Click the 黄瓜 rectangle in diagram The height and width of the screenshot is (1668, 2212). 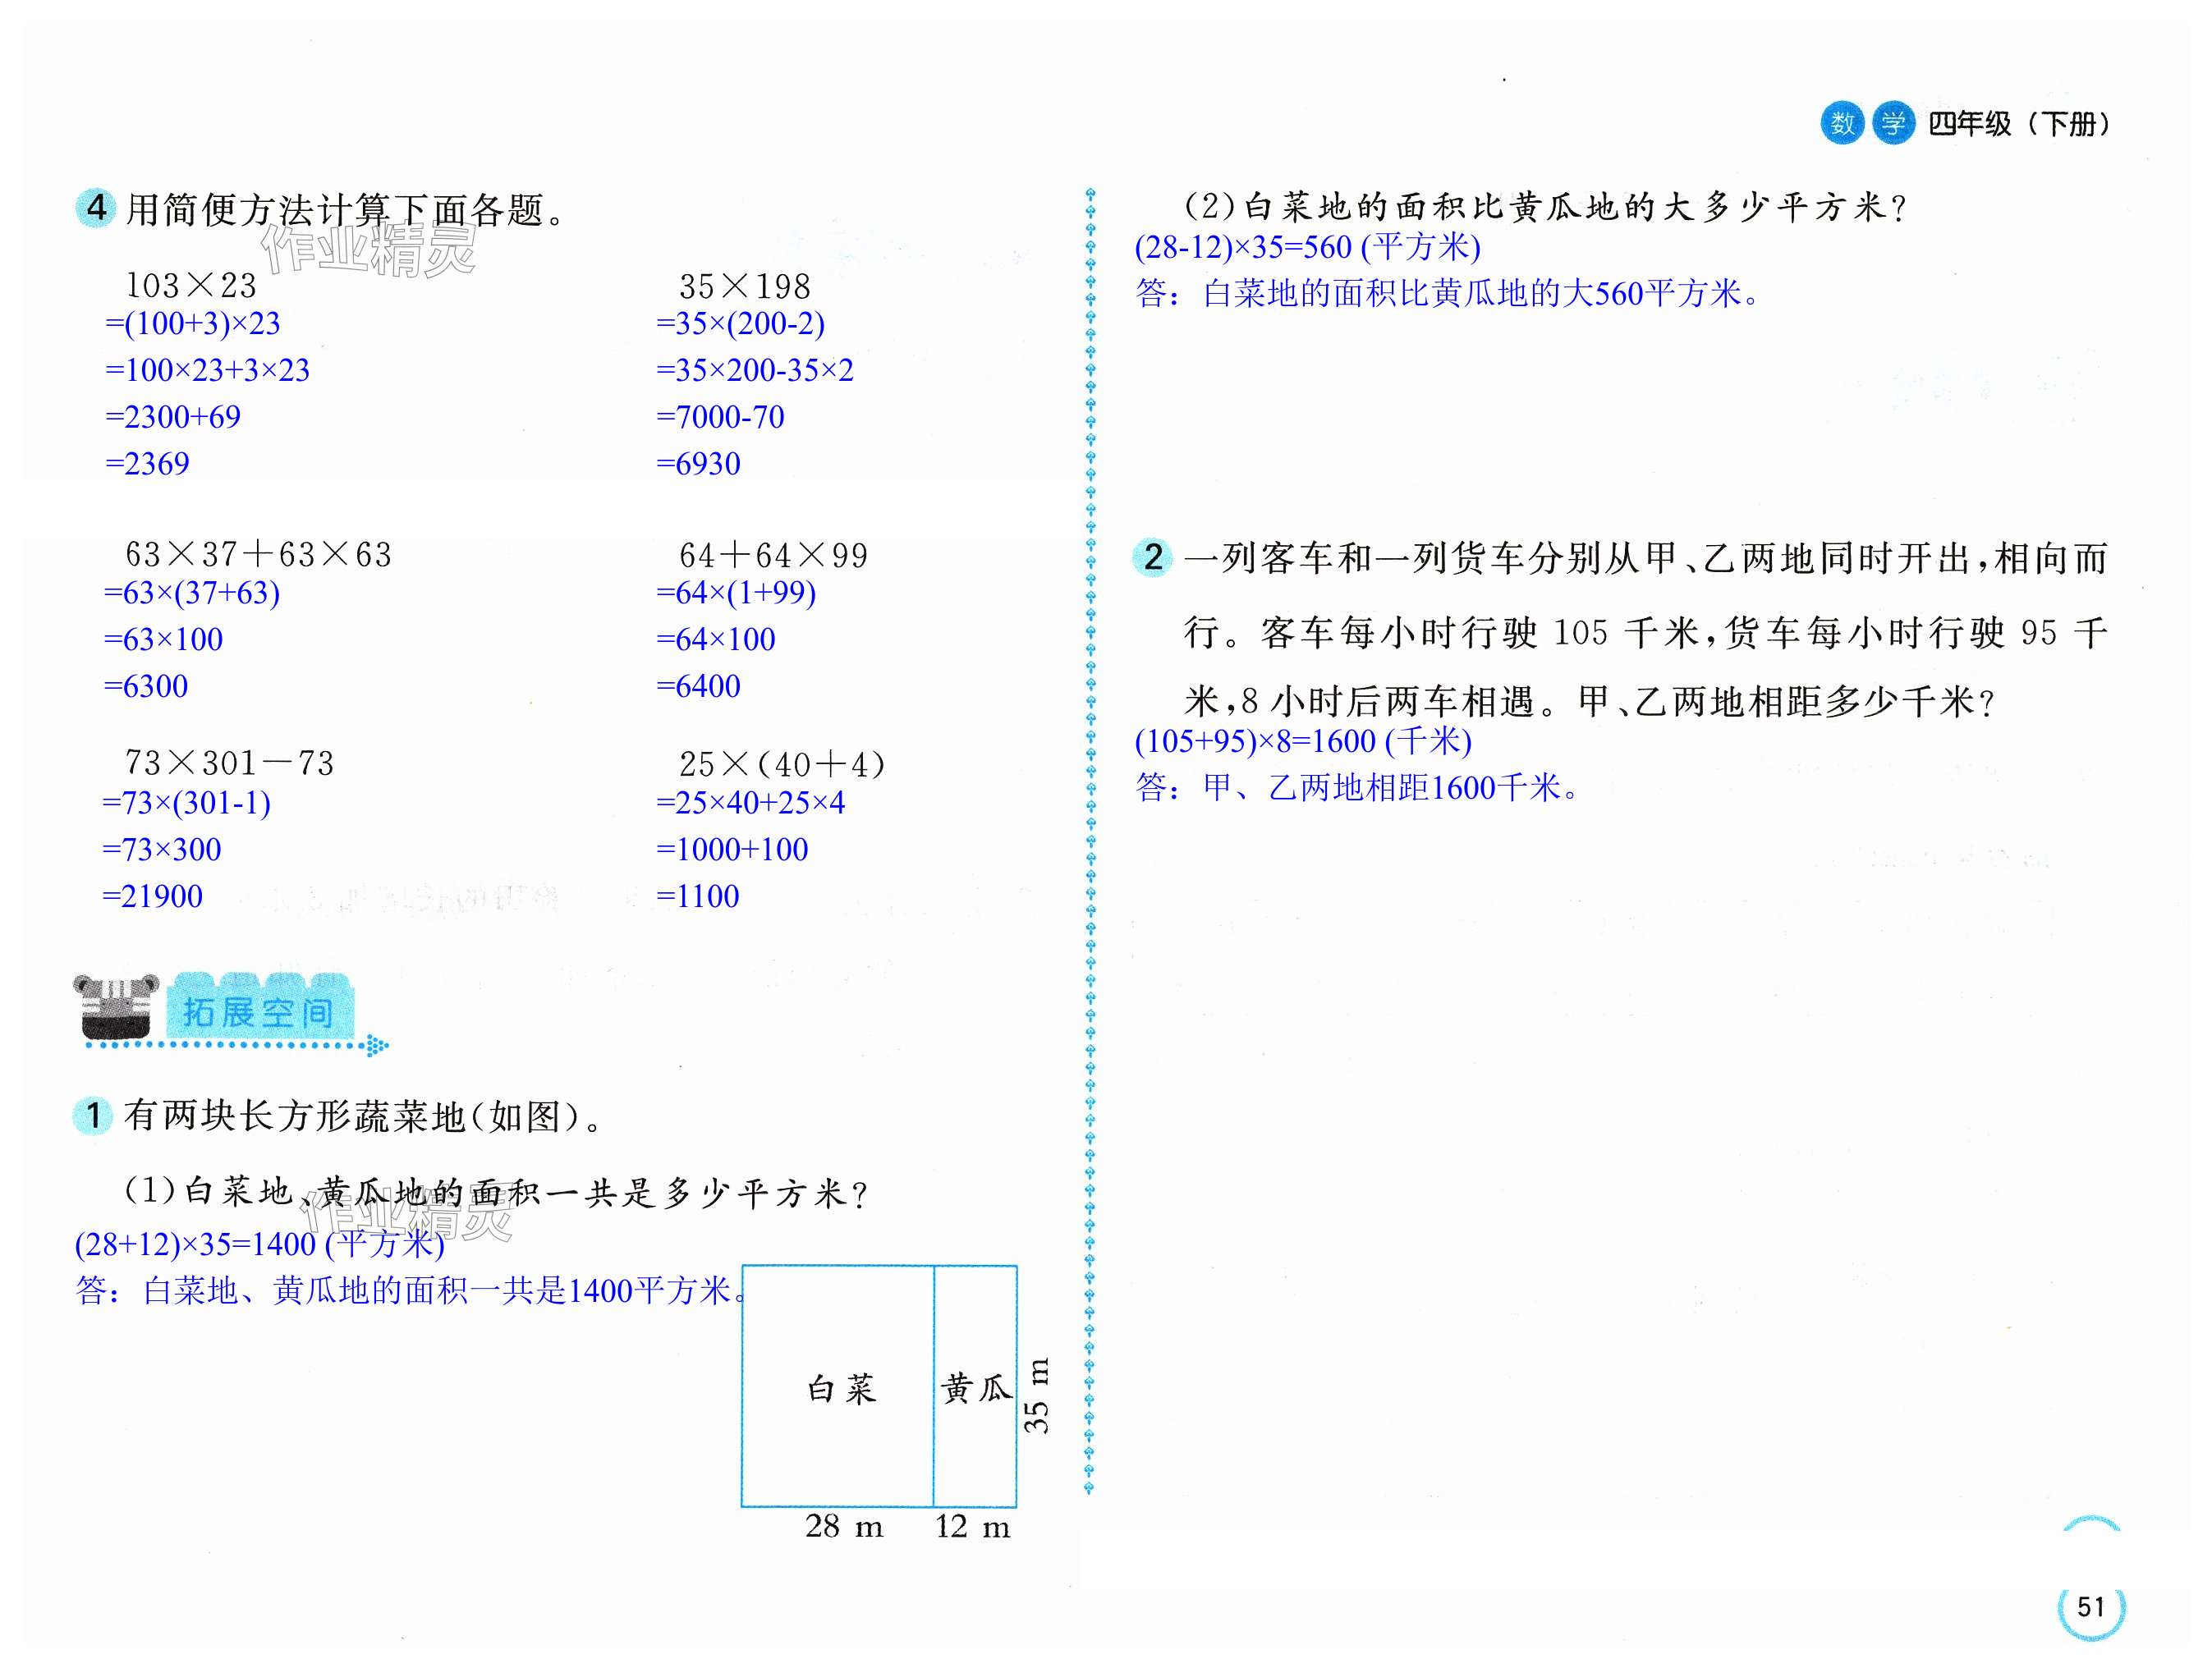tap(975, 1388)
